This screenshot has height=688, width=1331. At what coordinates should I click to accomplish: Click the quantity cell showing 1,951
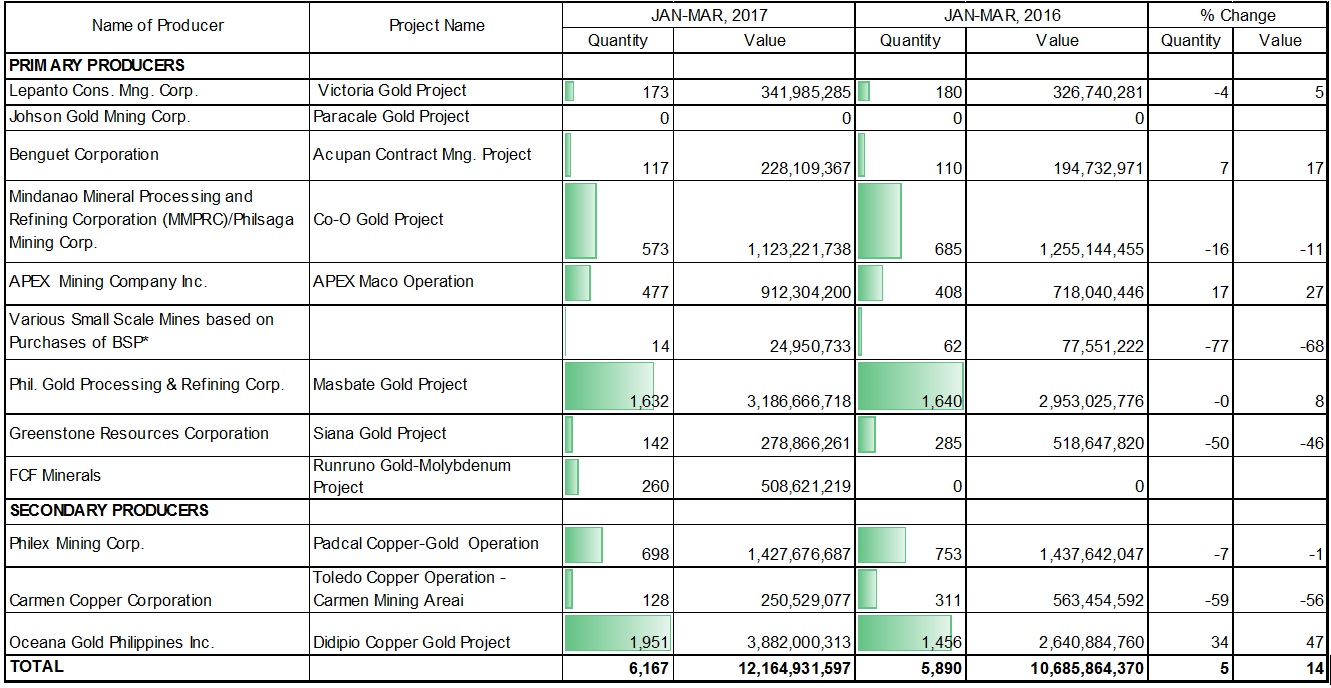(x=618, y=633)
